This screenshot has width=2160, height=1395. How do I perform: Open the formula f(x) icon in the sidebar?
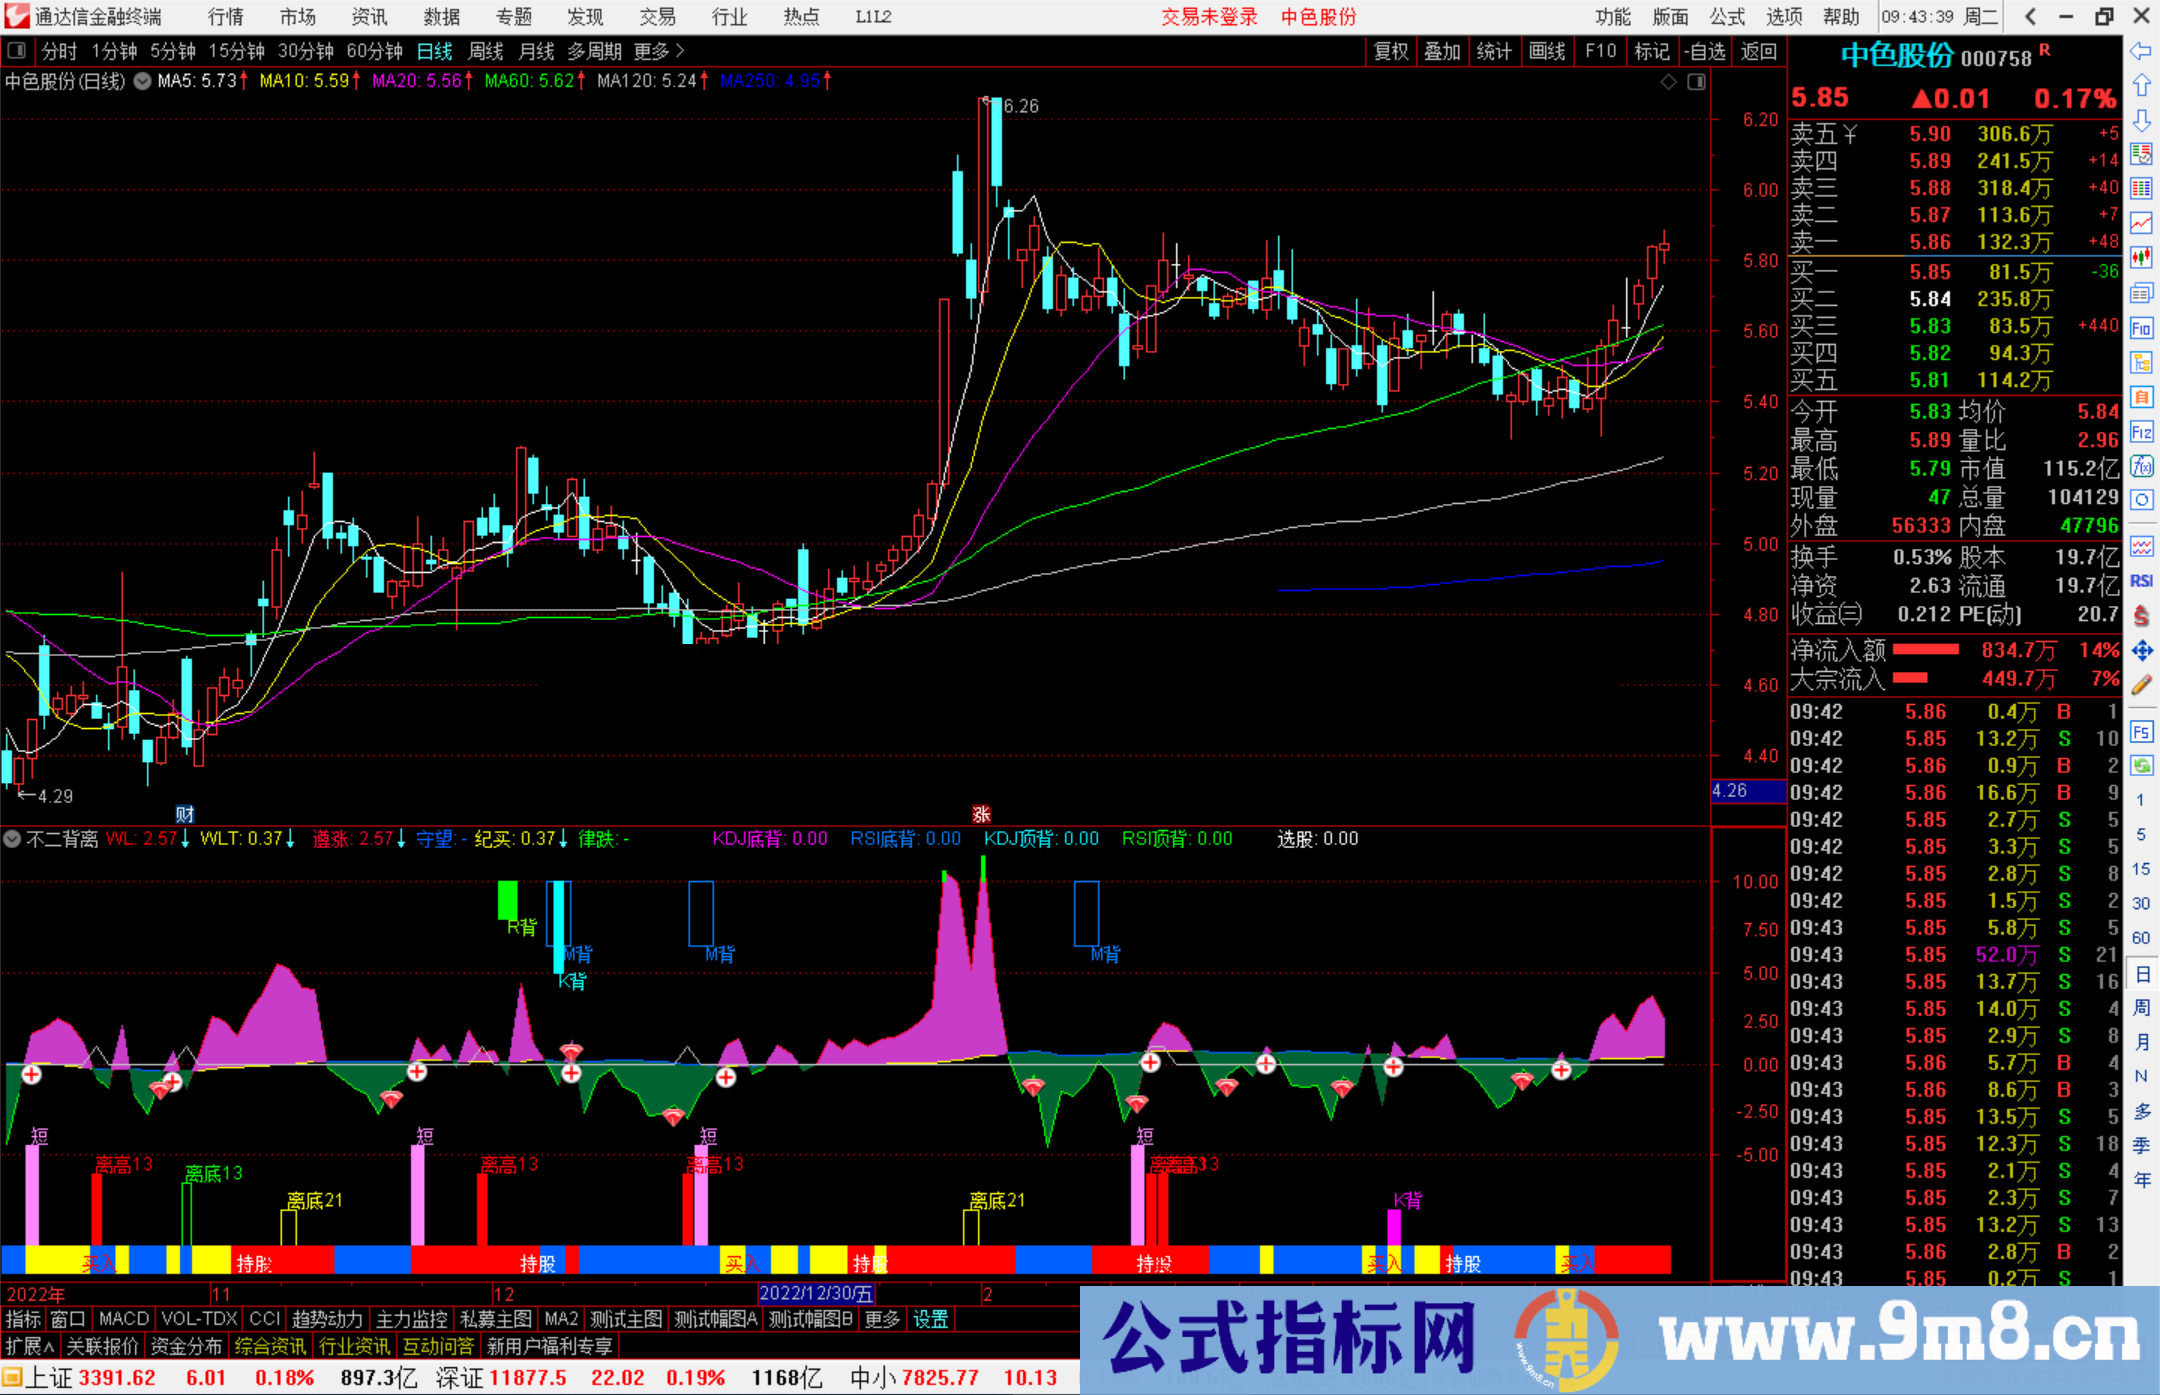[2141, 466]
